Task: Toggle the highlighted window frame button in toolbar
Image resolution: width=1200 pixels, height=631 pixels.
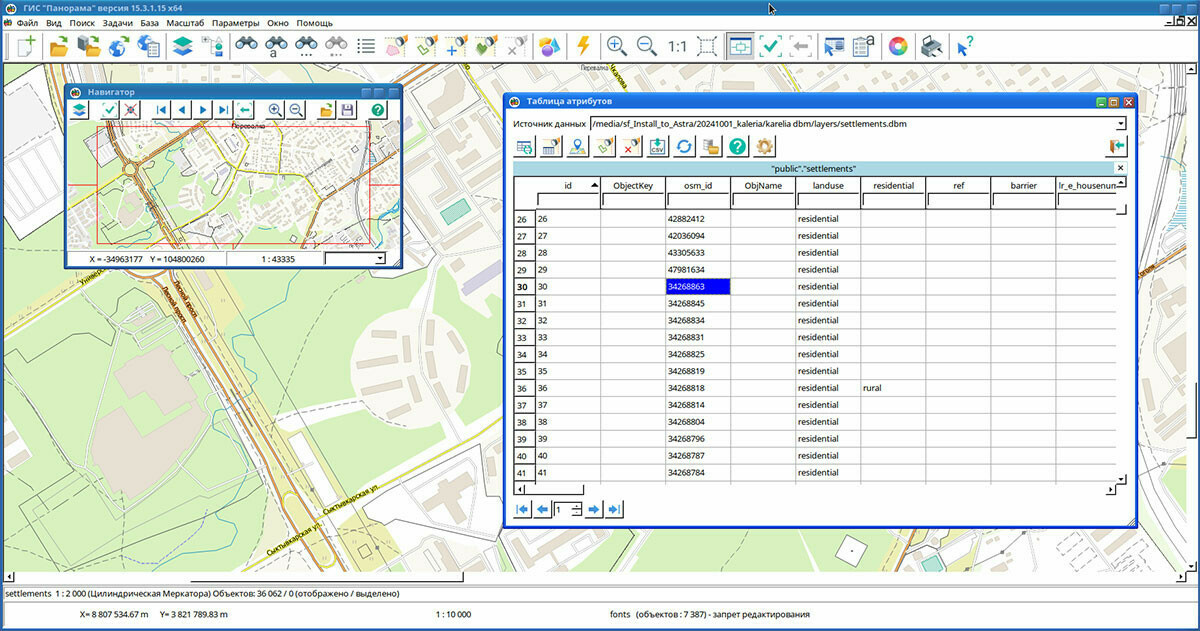Action: (740, 46)
